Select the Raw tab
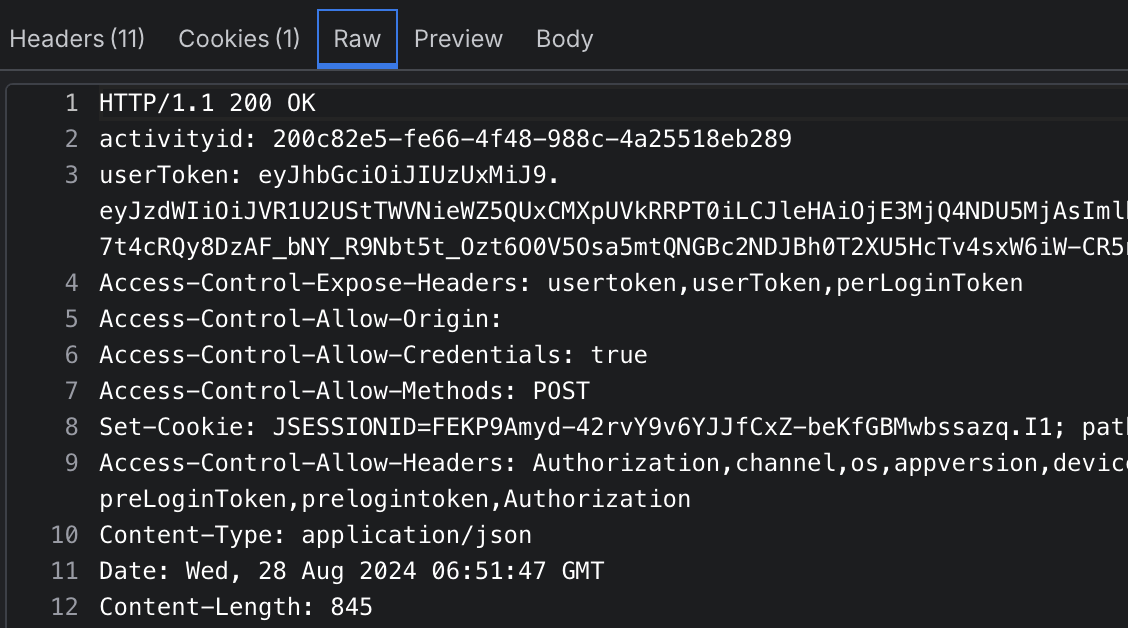Viewport: 1128px width, 628px height. click(x=357, y=39)
